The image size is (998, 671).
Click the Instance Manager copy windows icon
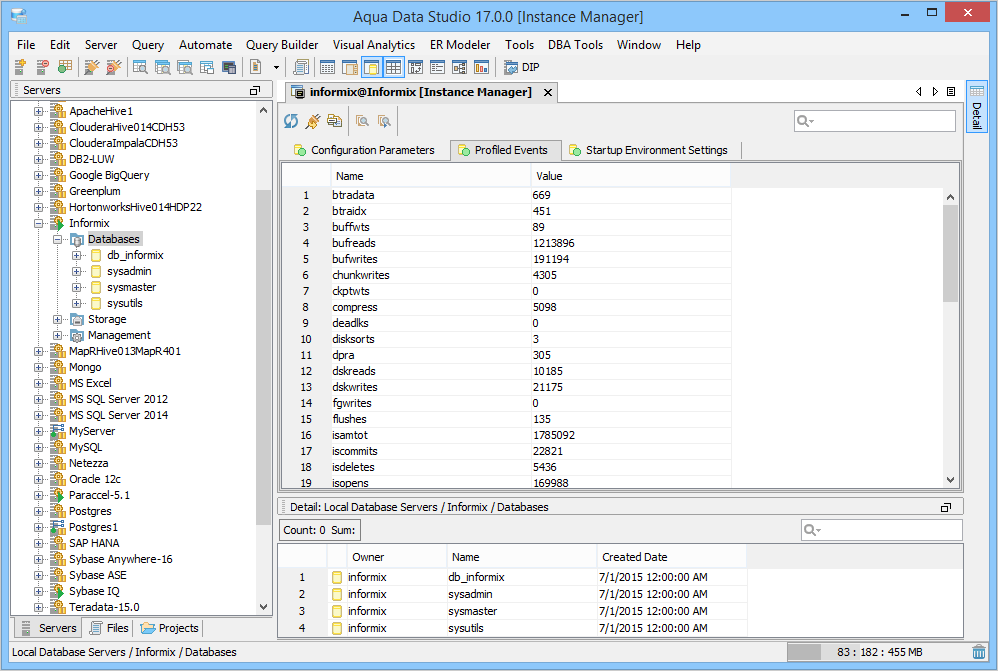[x=334, y=121]
